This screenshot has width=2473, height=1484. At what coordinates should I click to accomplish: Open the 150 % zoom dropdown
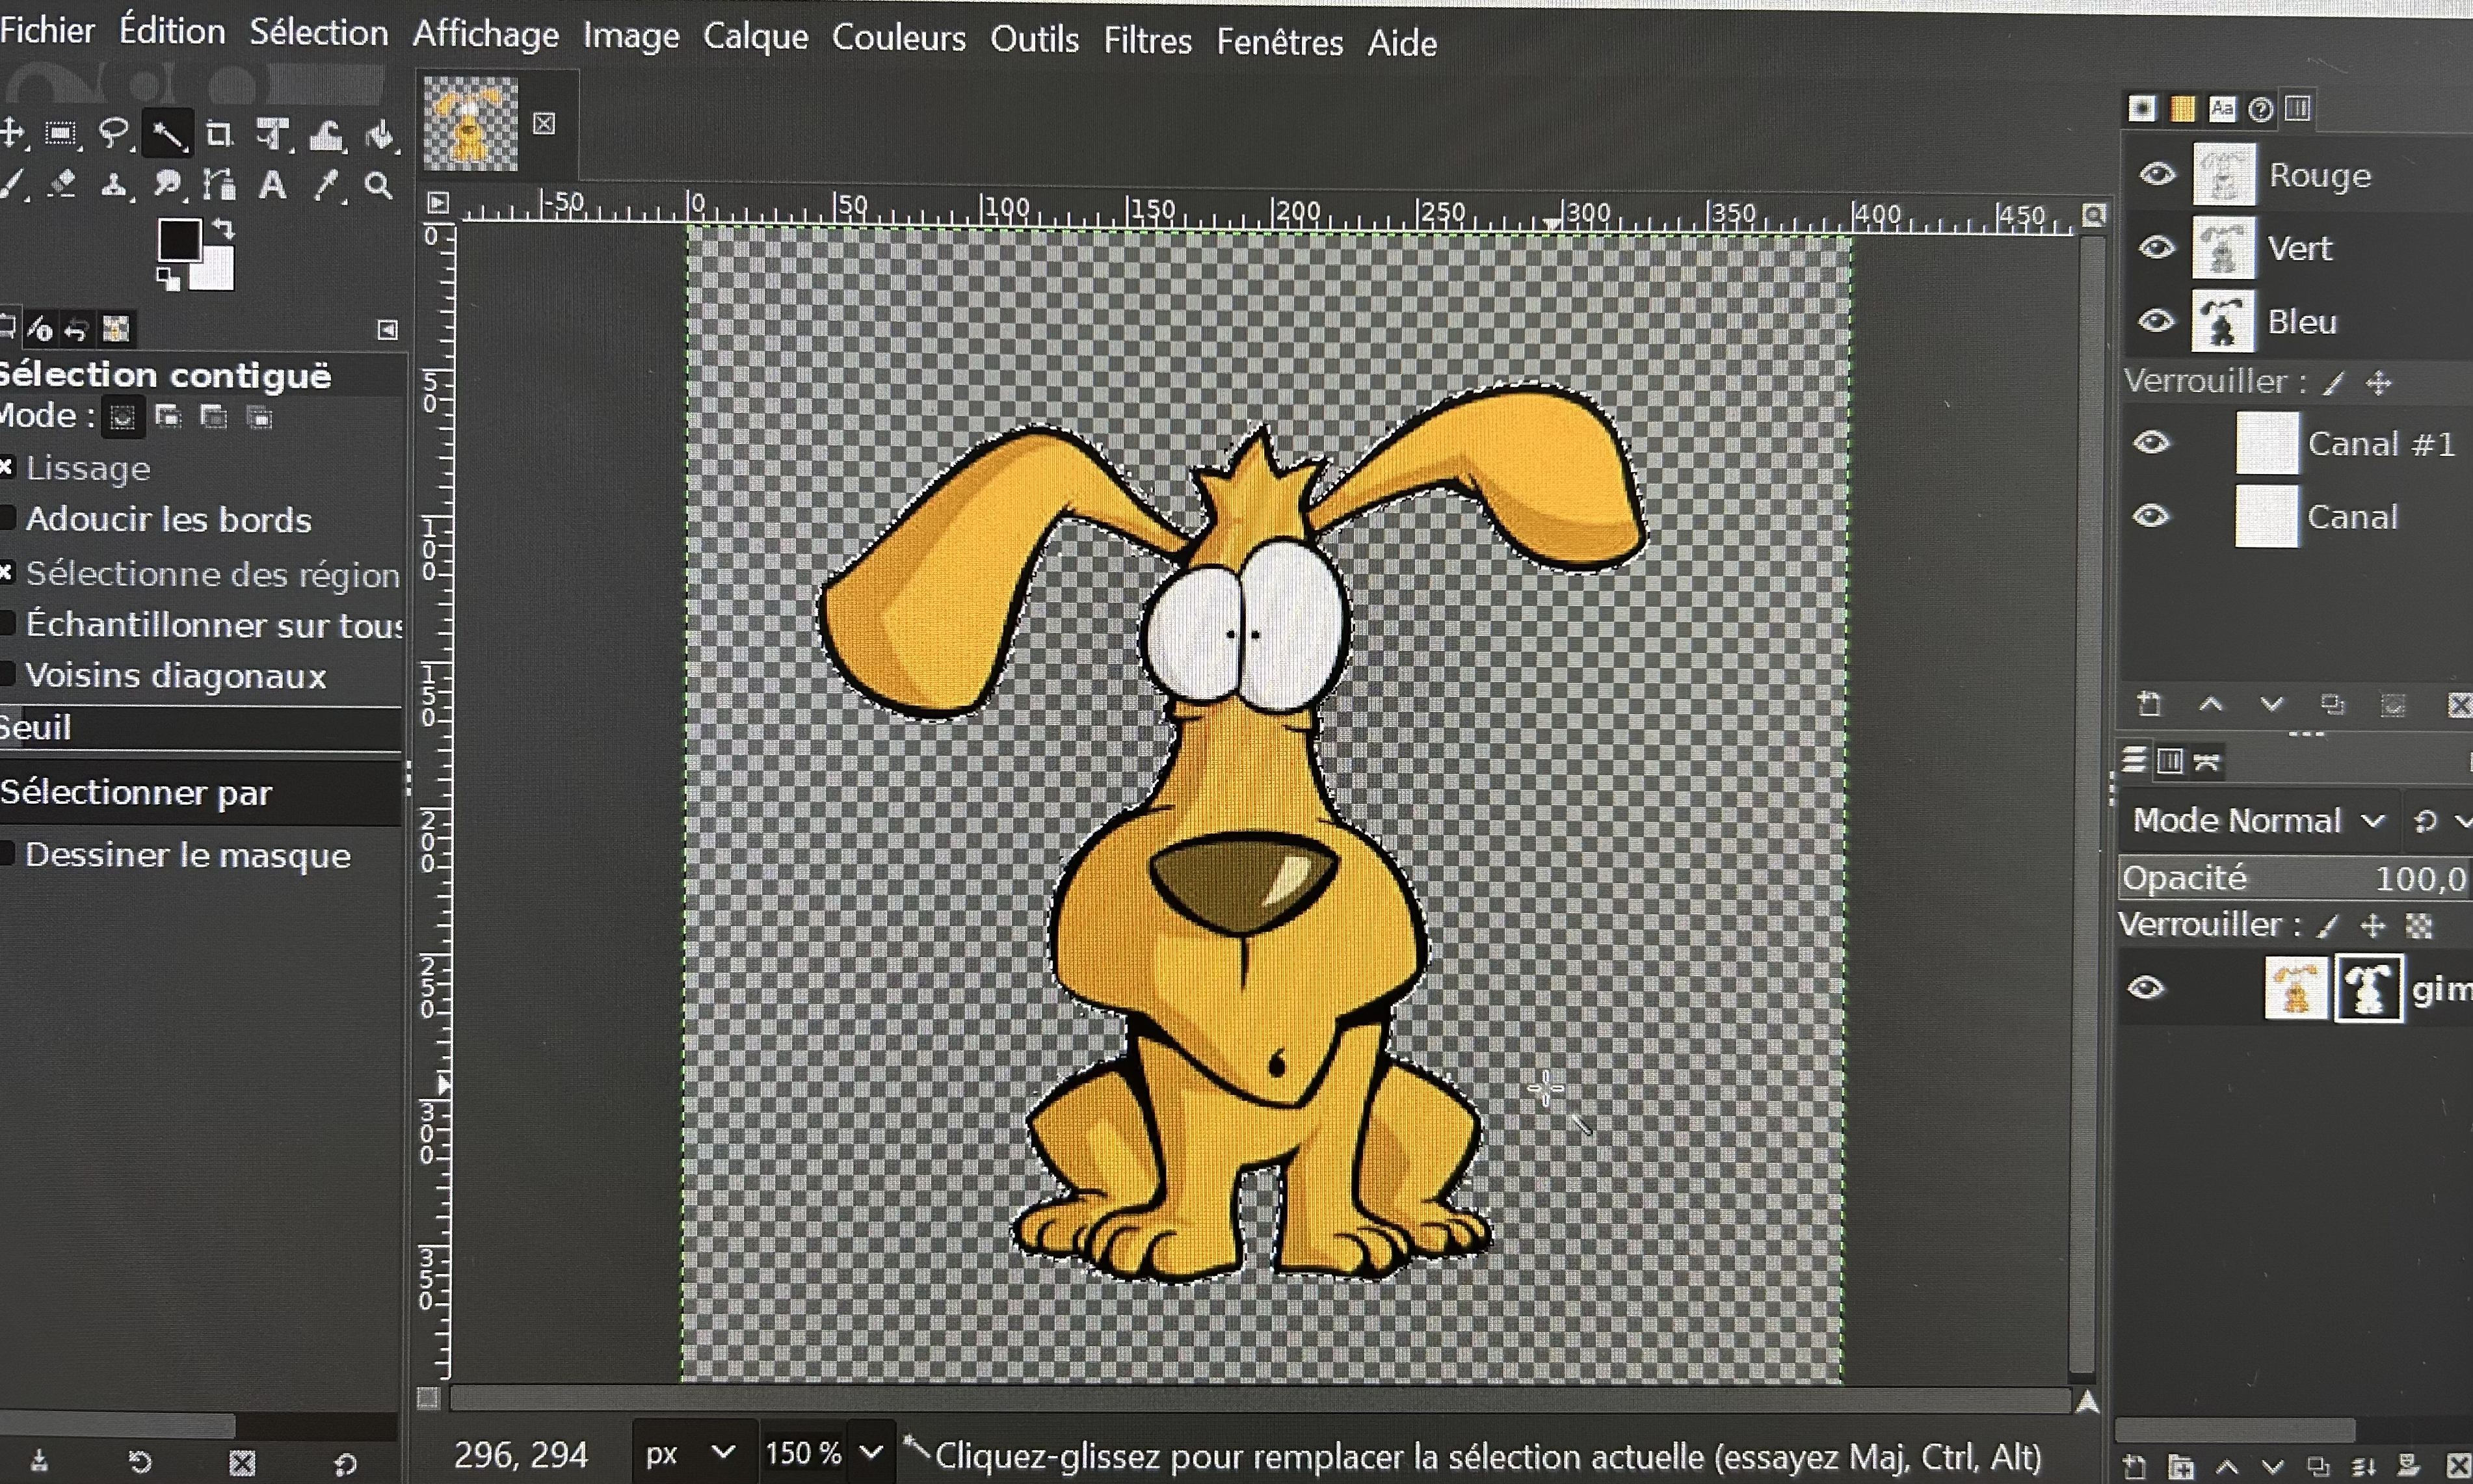tap(871, 1453)
